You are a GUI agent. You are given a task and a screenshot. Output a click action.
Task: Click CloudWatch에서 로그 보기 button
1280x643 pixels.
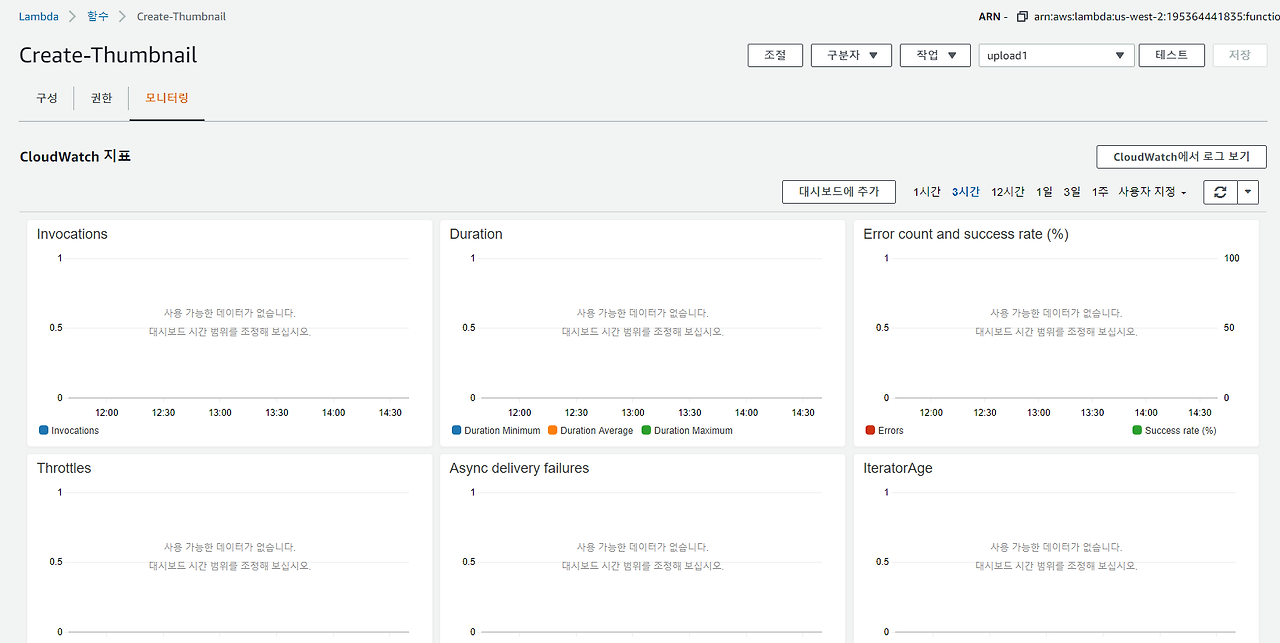[1181, 157]
